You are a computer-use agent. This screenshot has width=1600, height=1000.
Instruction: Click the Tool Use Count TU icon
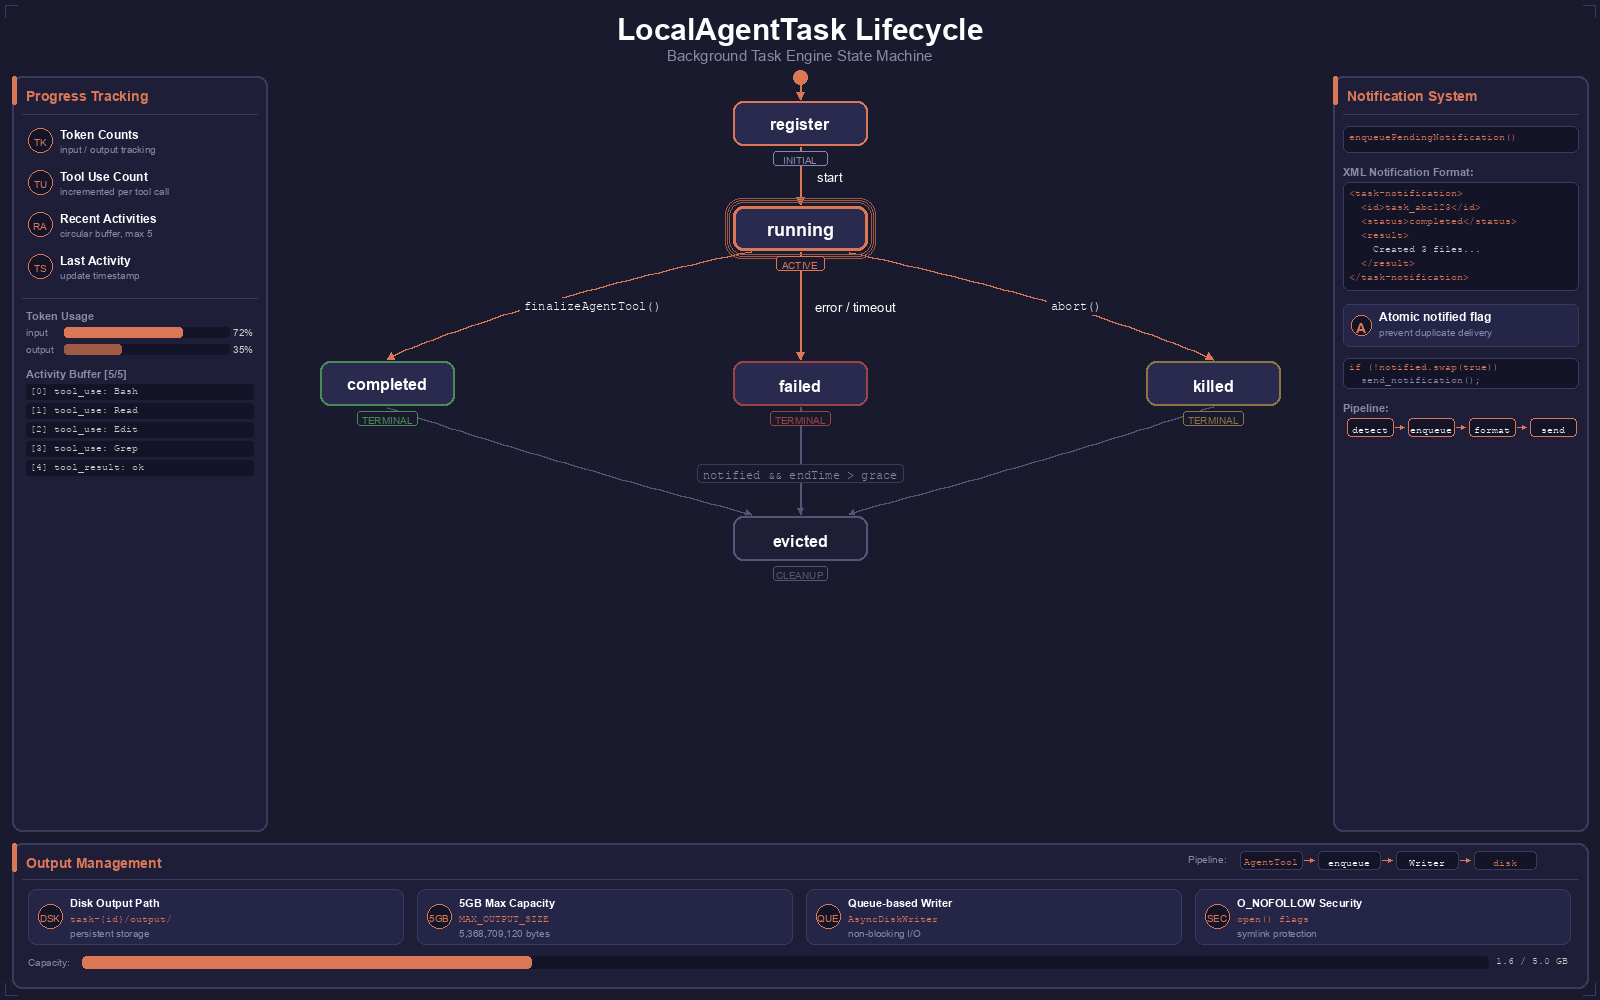40,184
